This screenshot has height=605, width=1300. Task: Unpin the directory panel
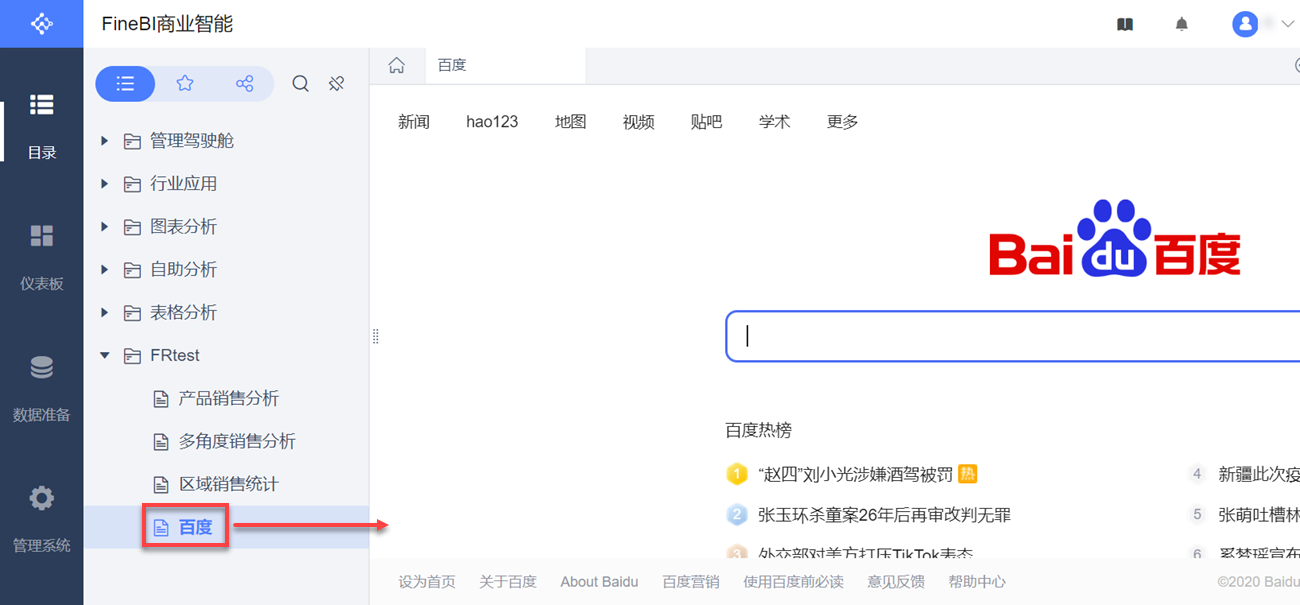point(337,84)
